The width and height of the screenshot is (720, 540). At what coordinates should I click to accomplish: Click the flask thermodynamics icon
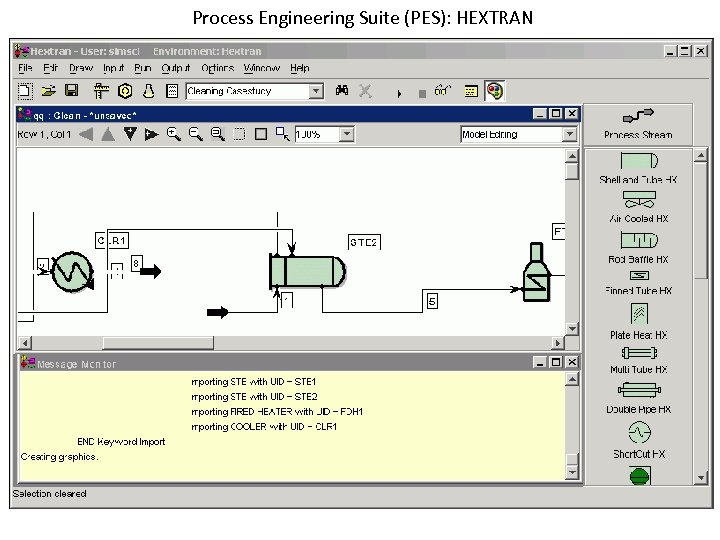[148, 91]
